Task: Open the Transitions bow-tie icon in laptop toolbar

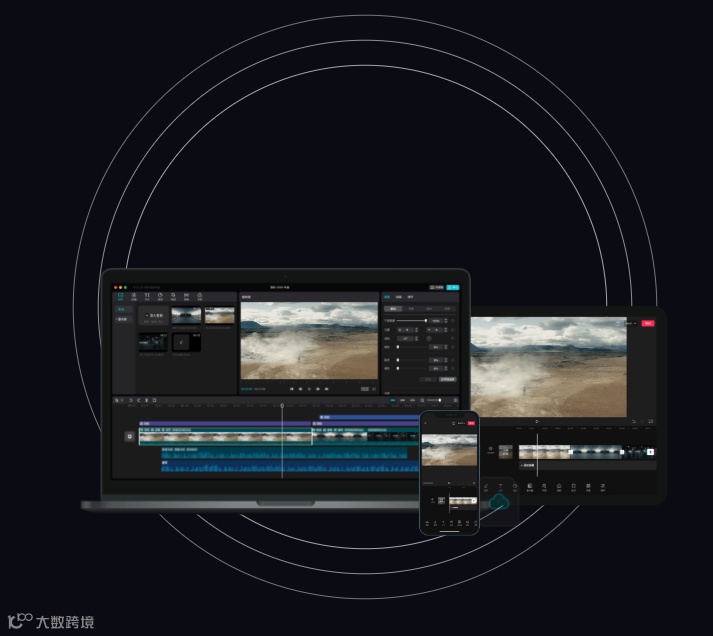Action: pos(186,296)
